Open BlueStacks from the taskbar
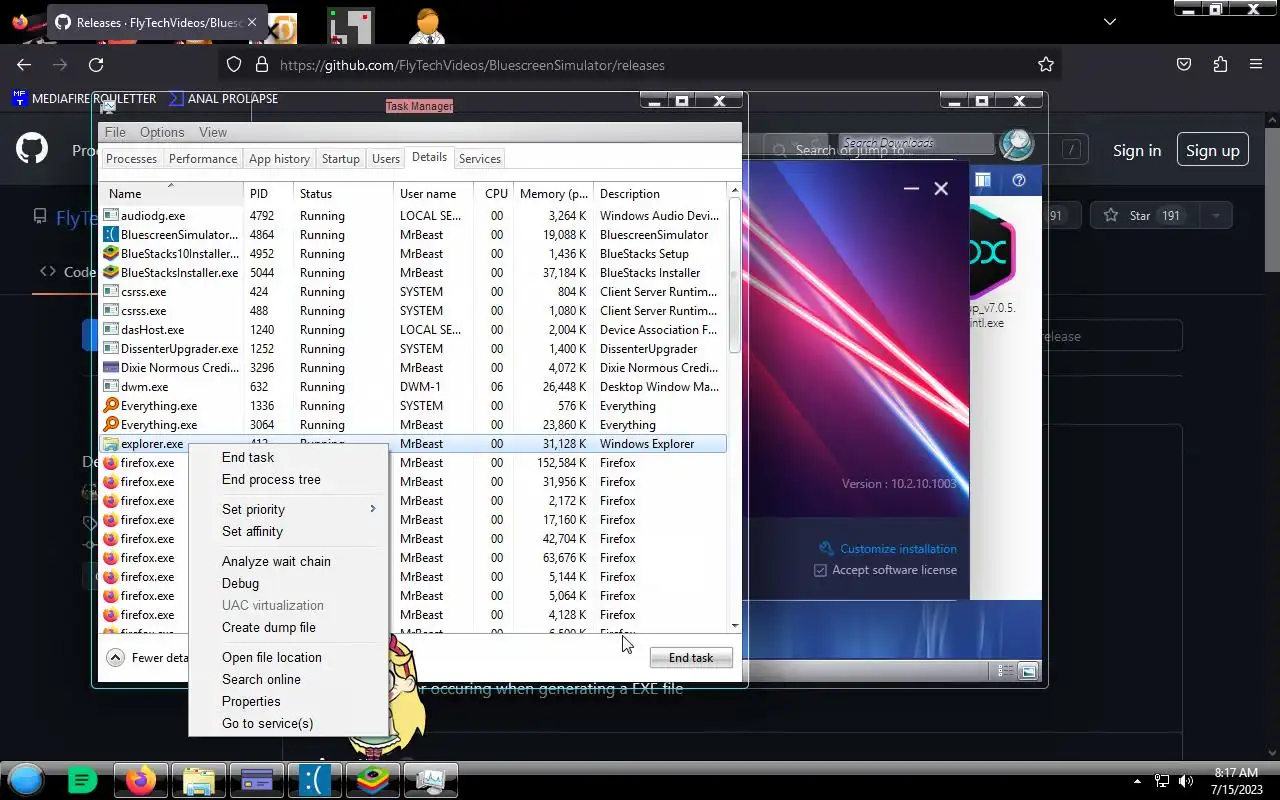This screenshot has height=800, width=1280. (x=373, y=780)
